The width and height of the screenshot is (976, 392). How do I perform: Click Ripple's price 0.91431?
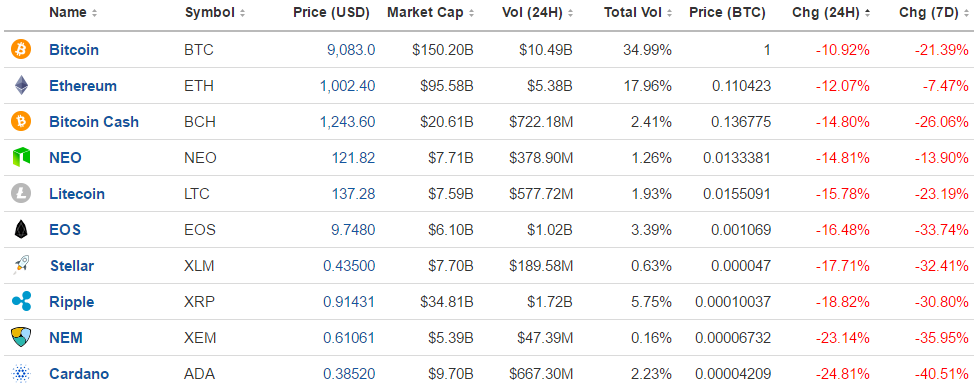tap(349, 302)
